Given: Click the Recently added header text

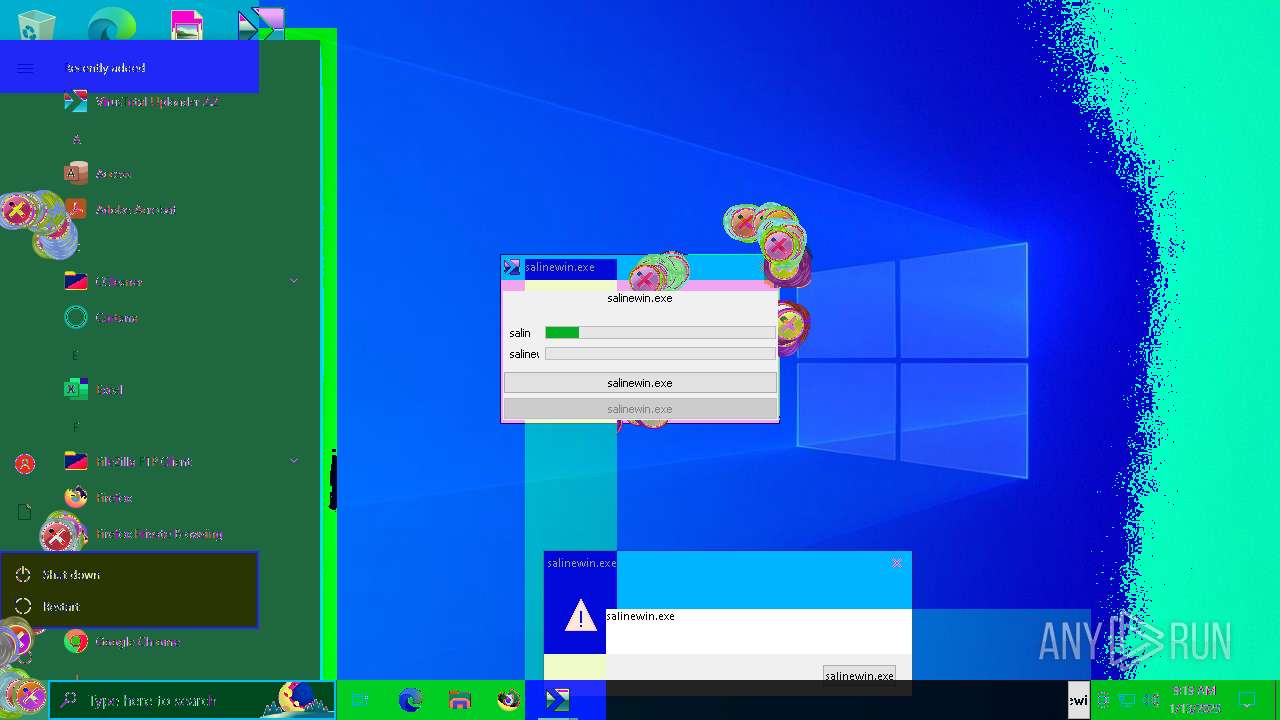Looking at the screenshot, I should pos(106,68).
